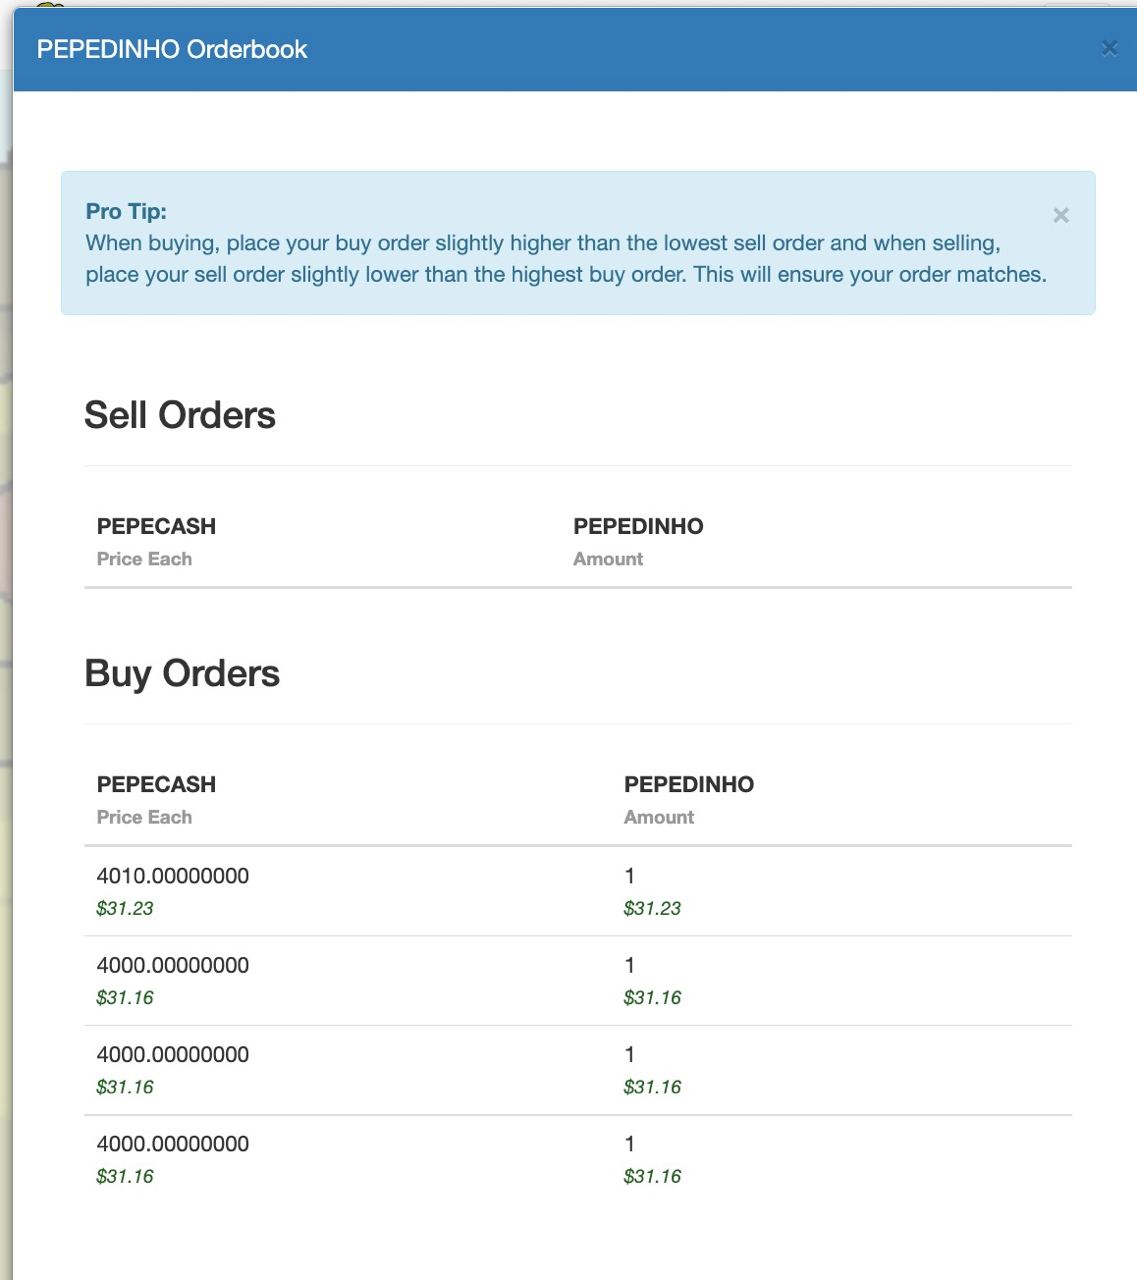This screenshot has height=1280, width=1137.
Task: Click PEPEDINHO column header under Buy Orders
Action: [x=689, y=784]
